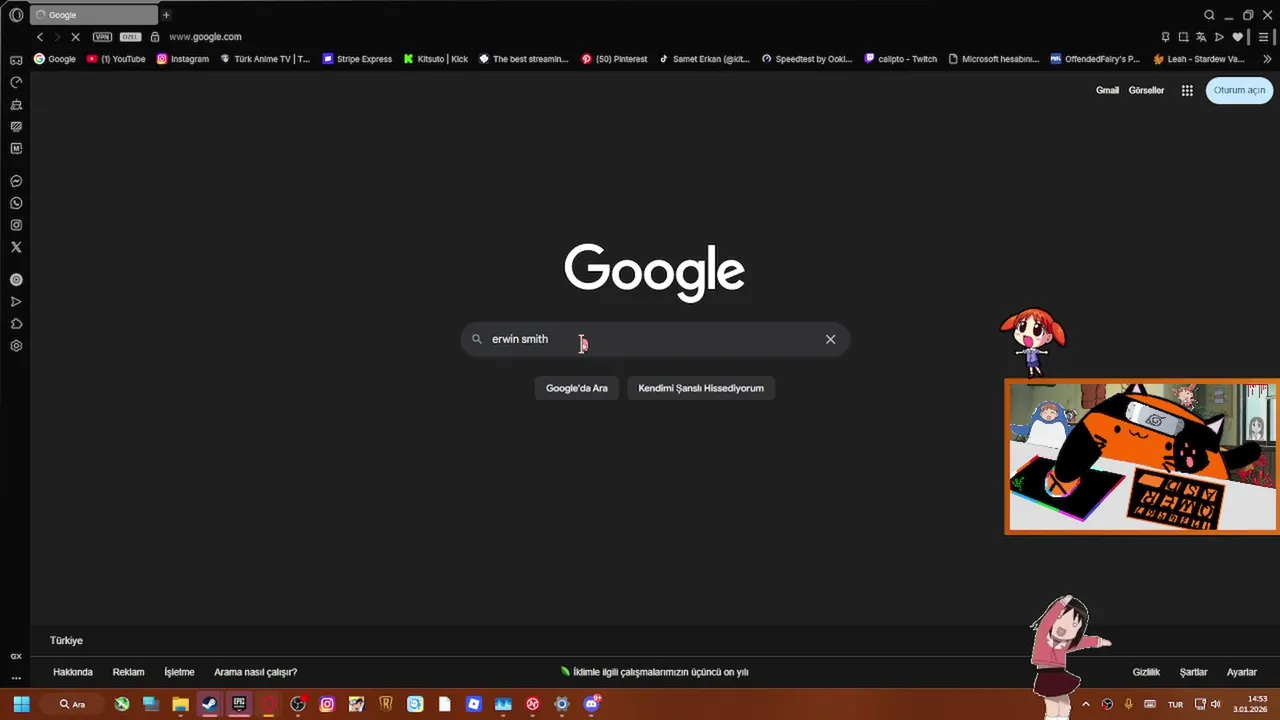Open the Ayarlar footer menu
The width and height of the screenshot is (1280, 720).
(x=1242, y=672)
